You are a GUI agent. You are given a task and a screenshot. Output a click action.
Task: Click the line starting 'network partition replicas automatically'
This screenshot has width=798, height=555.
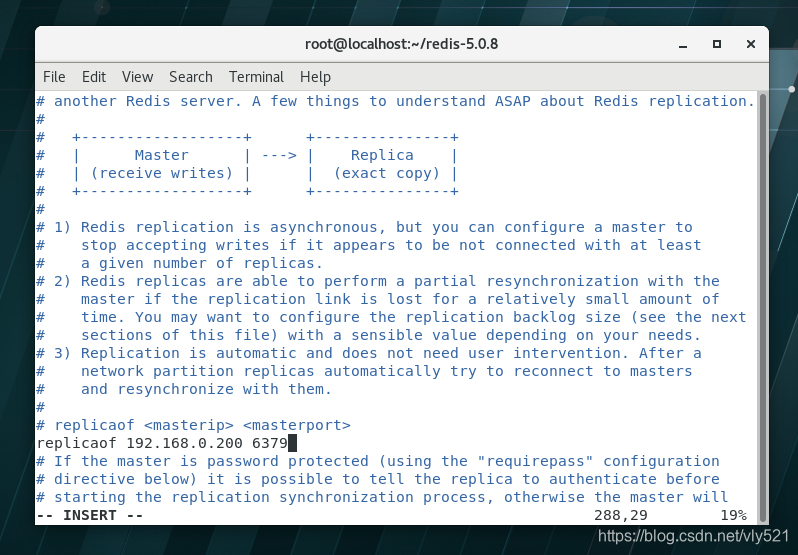point(386,371)
